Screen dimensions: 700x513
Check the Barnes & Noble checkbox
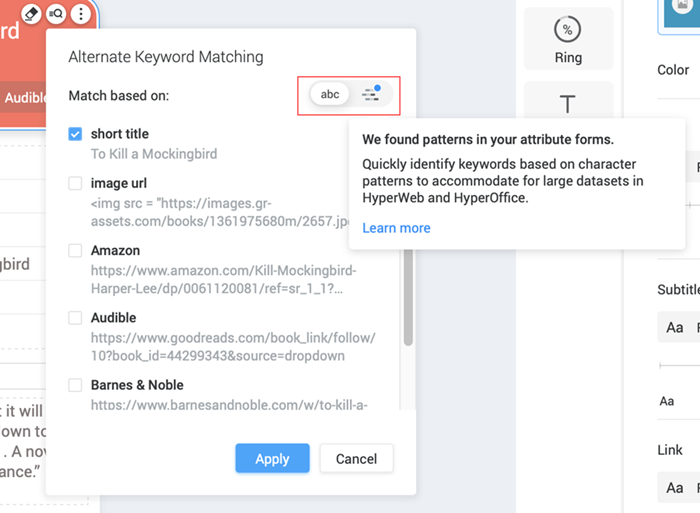point(76,385)
